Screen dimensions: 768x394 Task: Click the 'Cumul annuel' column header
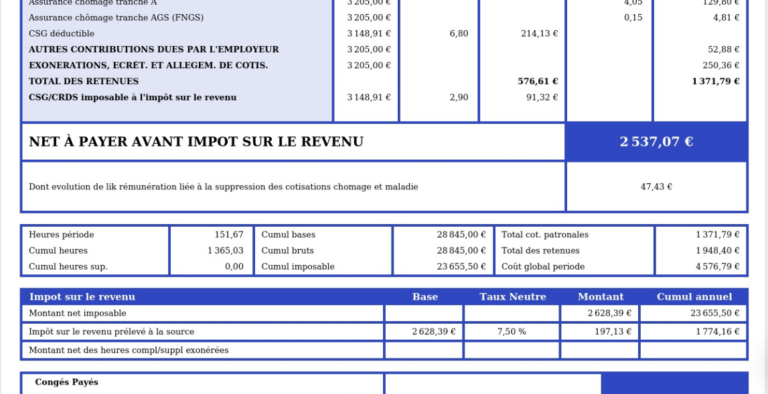pos(695,297)
